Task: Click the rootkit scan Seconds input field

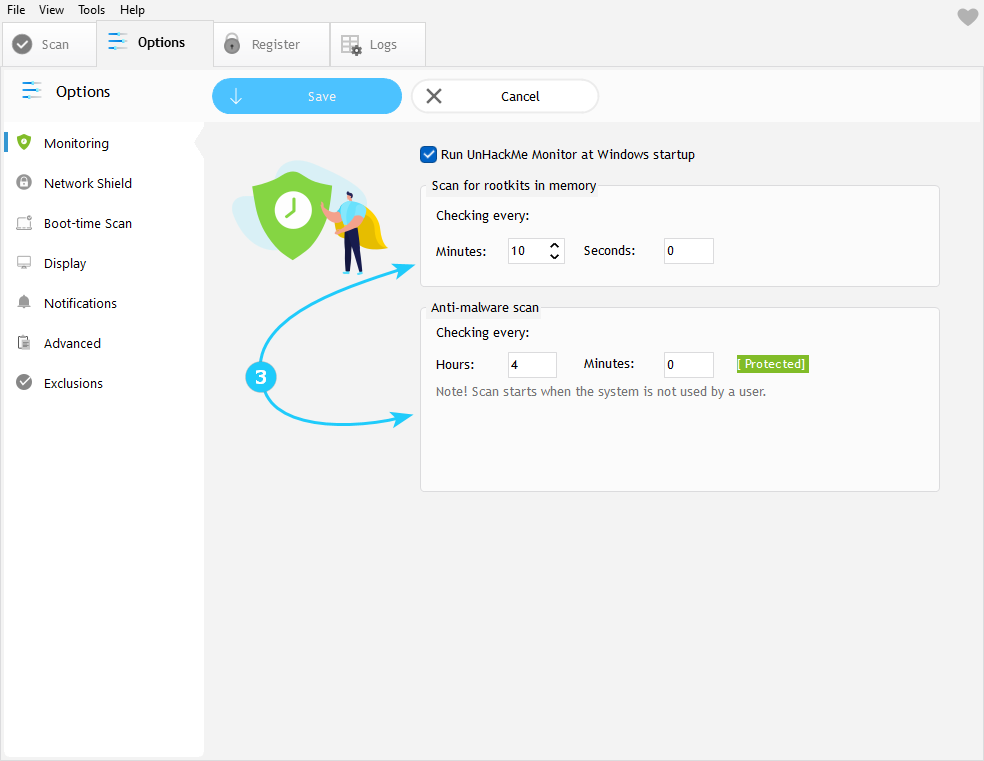Action: coord(688,251)
